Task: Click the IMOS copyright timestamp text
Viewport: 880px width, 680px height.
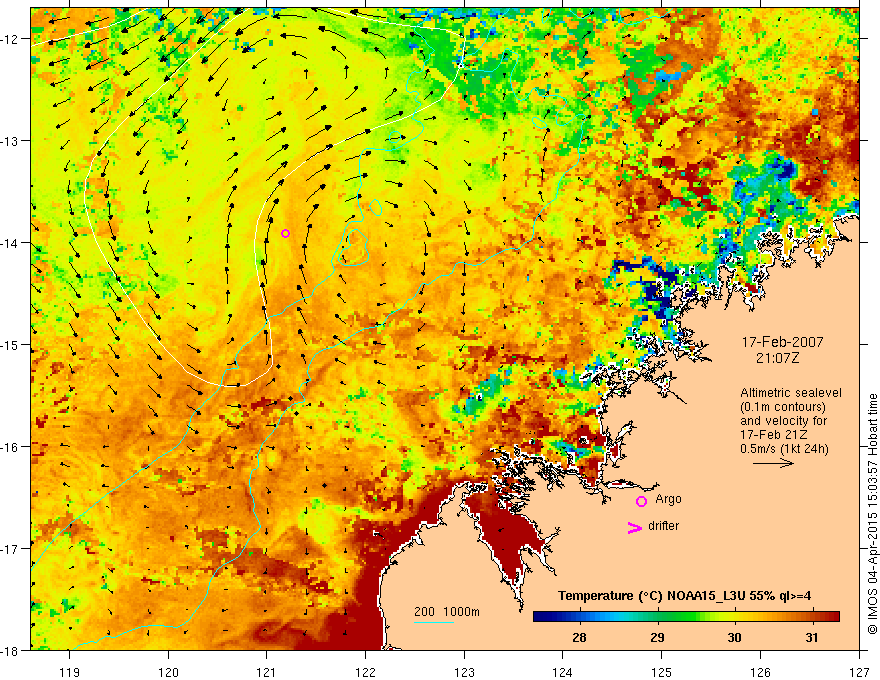Action: pos(872,515)
